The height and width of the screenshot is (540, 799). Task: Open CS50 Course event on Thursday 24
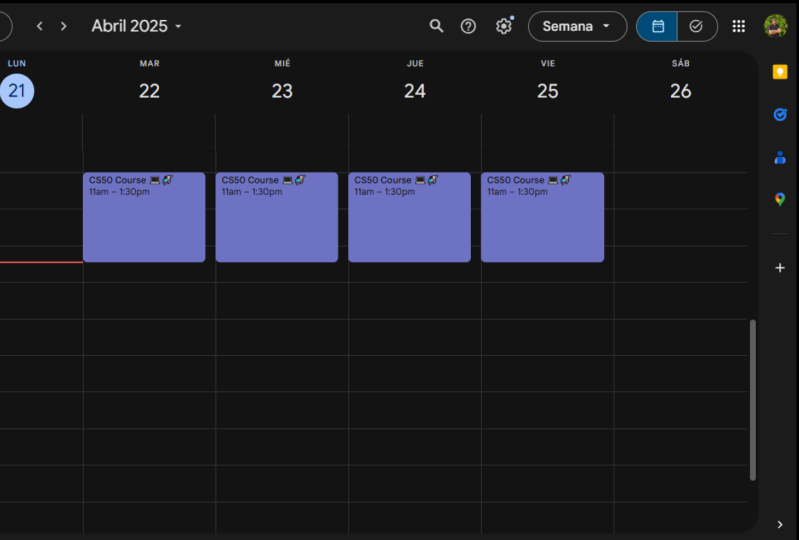[x=410, y=218]
